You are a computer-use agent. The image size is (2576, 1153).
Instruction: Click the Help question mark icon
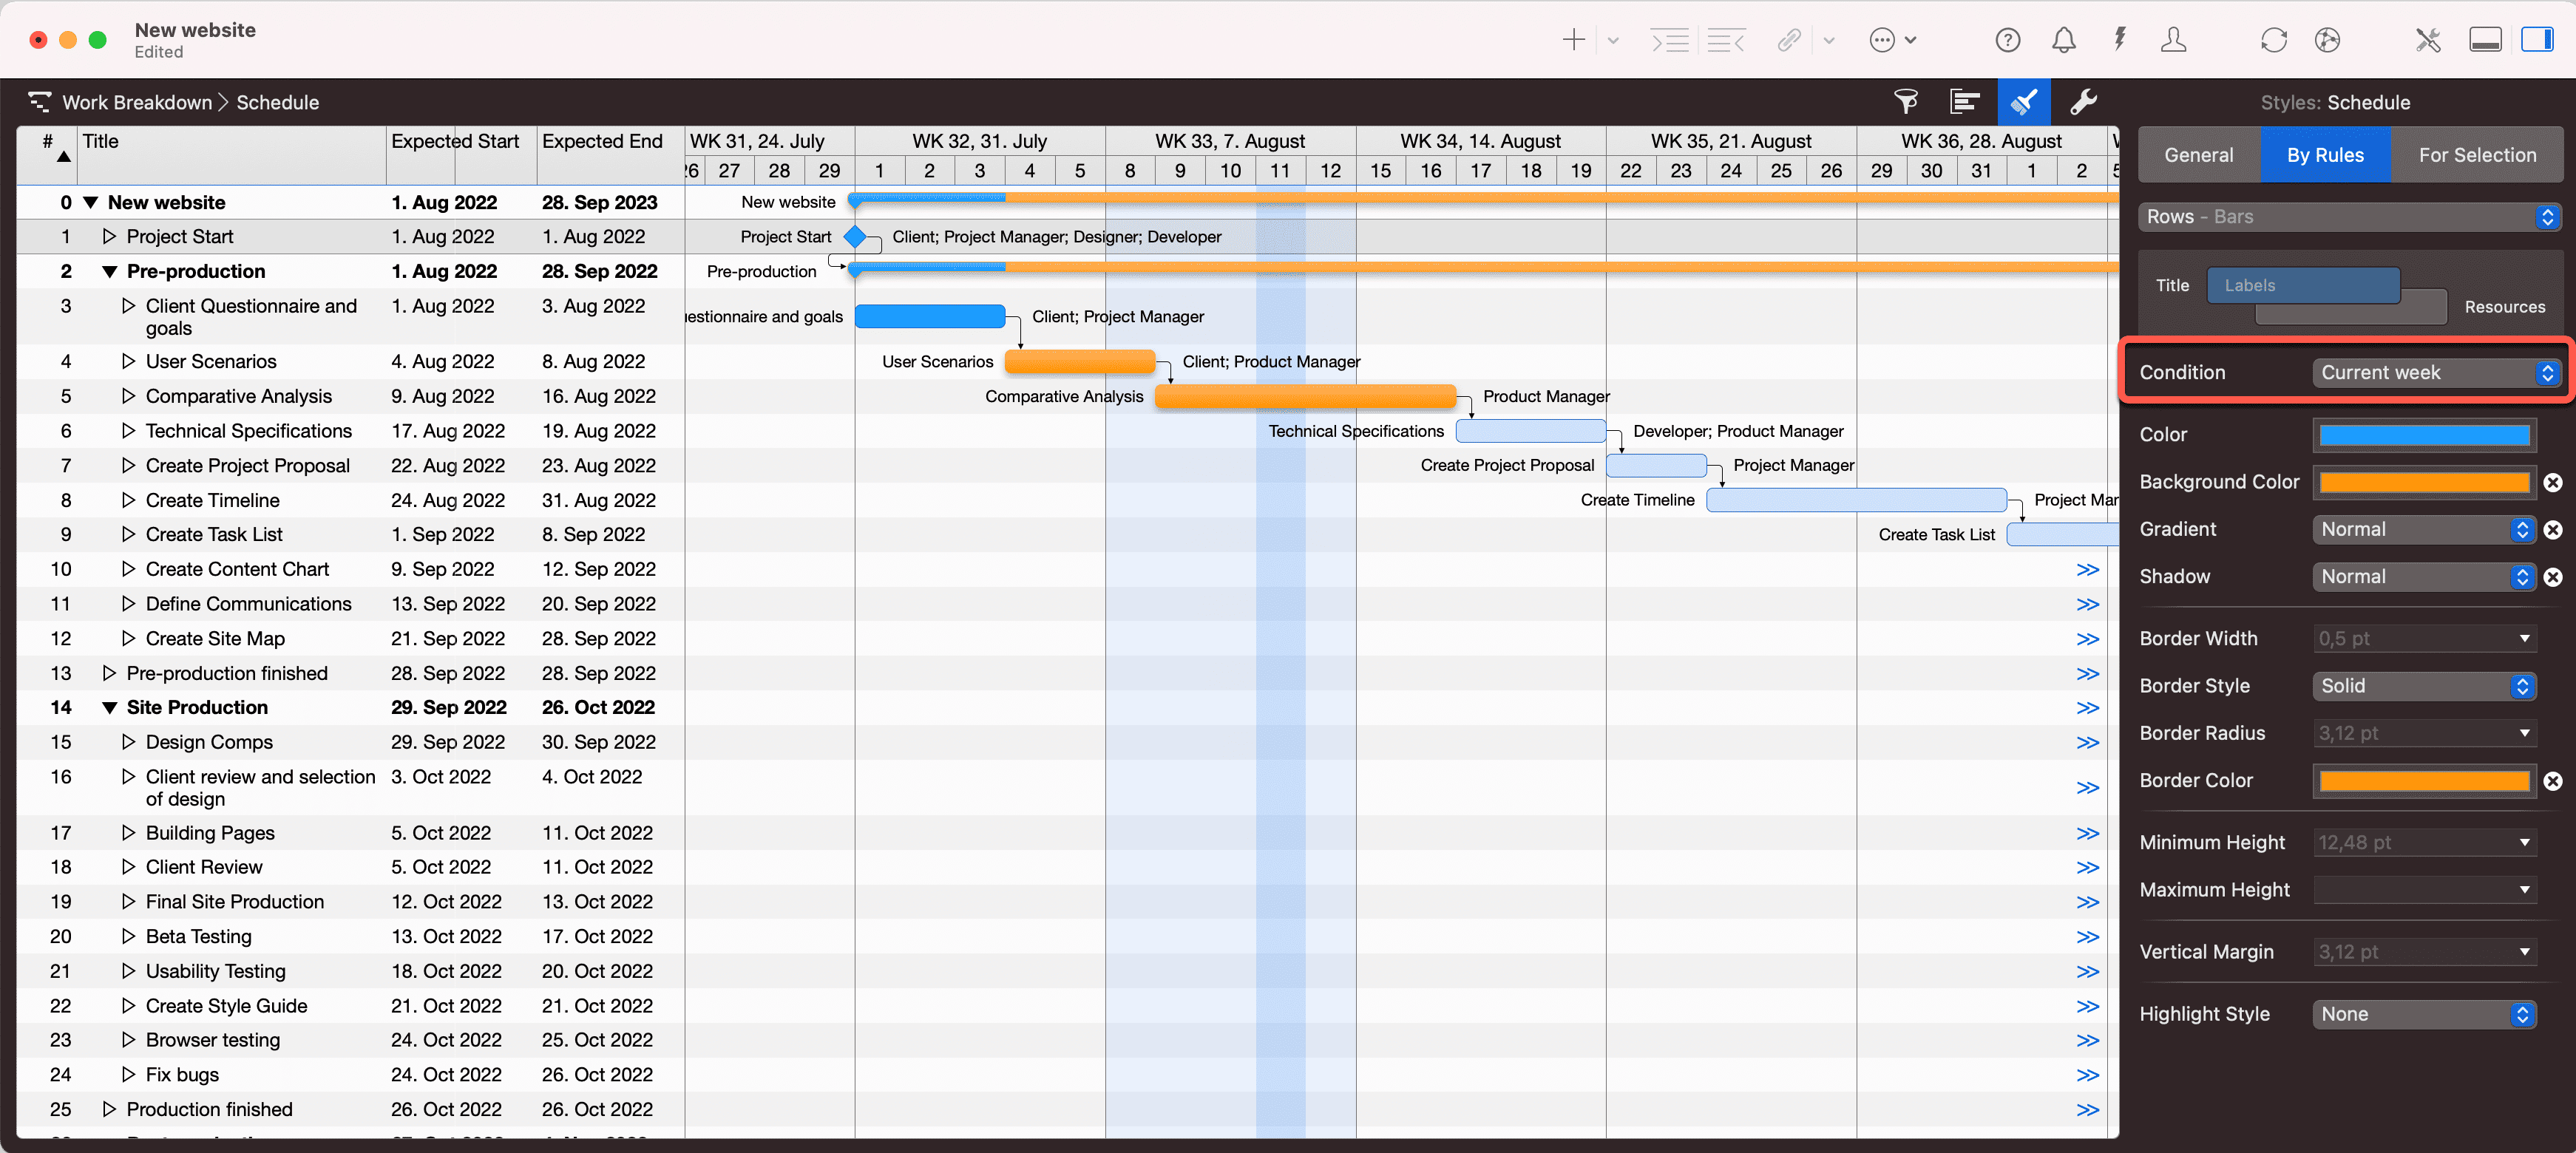pos(2009,40)
